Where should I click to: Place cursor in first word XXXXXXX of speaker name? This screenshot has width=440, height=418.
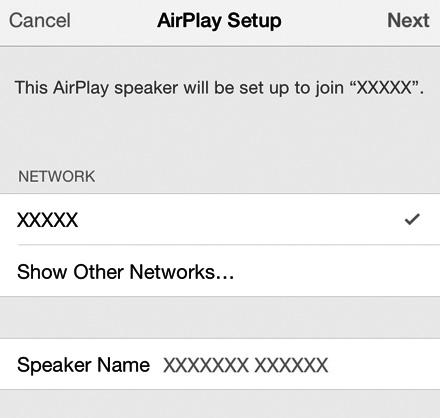[x=206, y=365]
